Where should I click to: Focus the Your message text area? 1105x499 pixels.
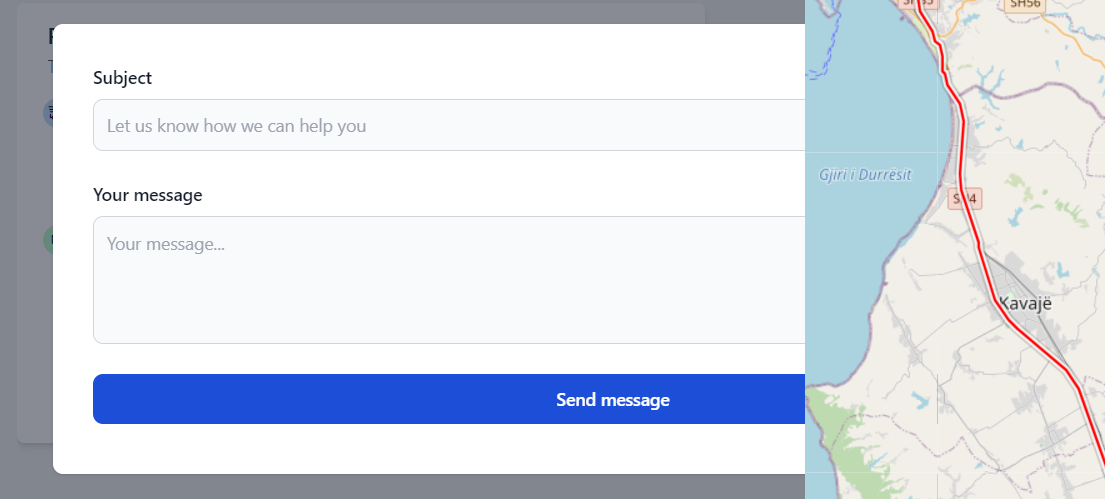pyautogui.click(x=449, y=280)
